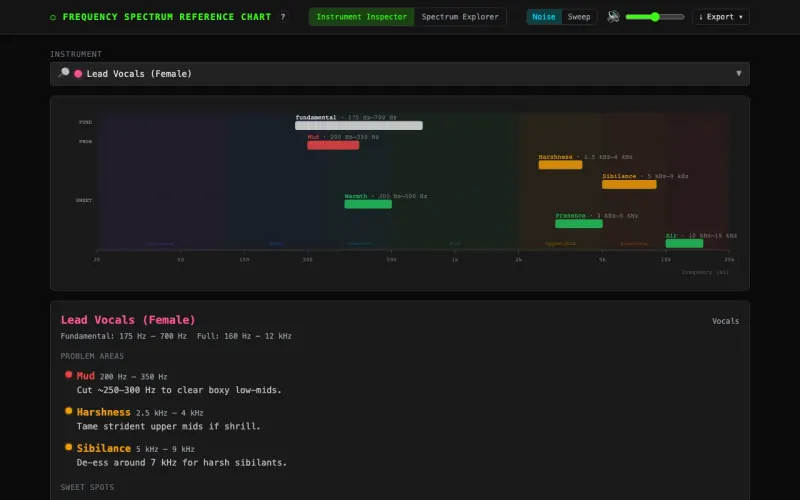The image size is (800, 500).
Task: Click the red Mud bar in chart
Action: [333, 145]
